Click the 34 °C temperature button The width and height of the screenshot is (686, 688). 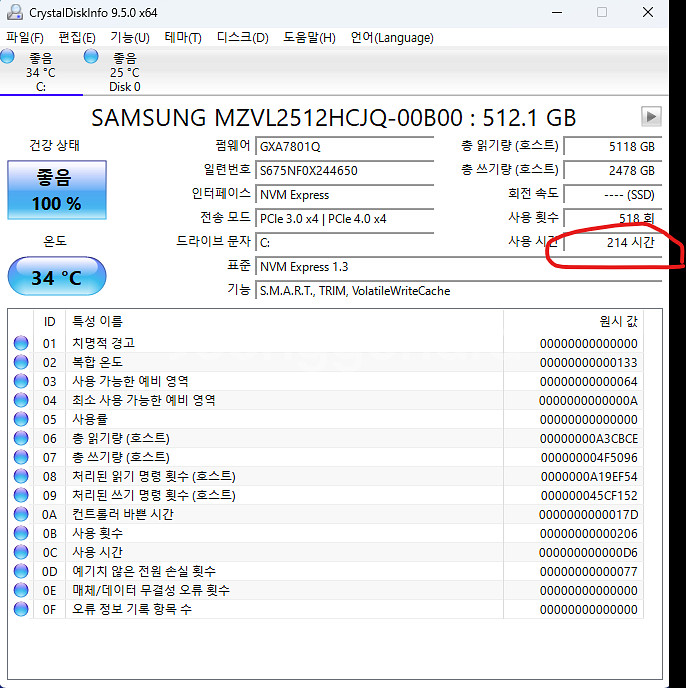pos(57,276)
